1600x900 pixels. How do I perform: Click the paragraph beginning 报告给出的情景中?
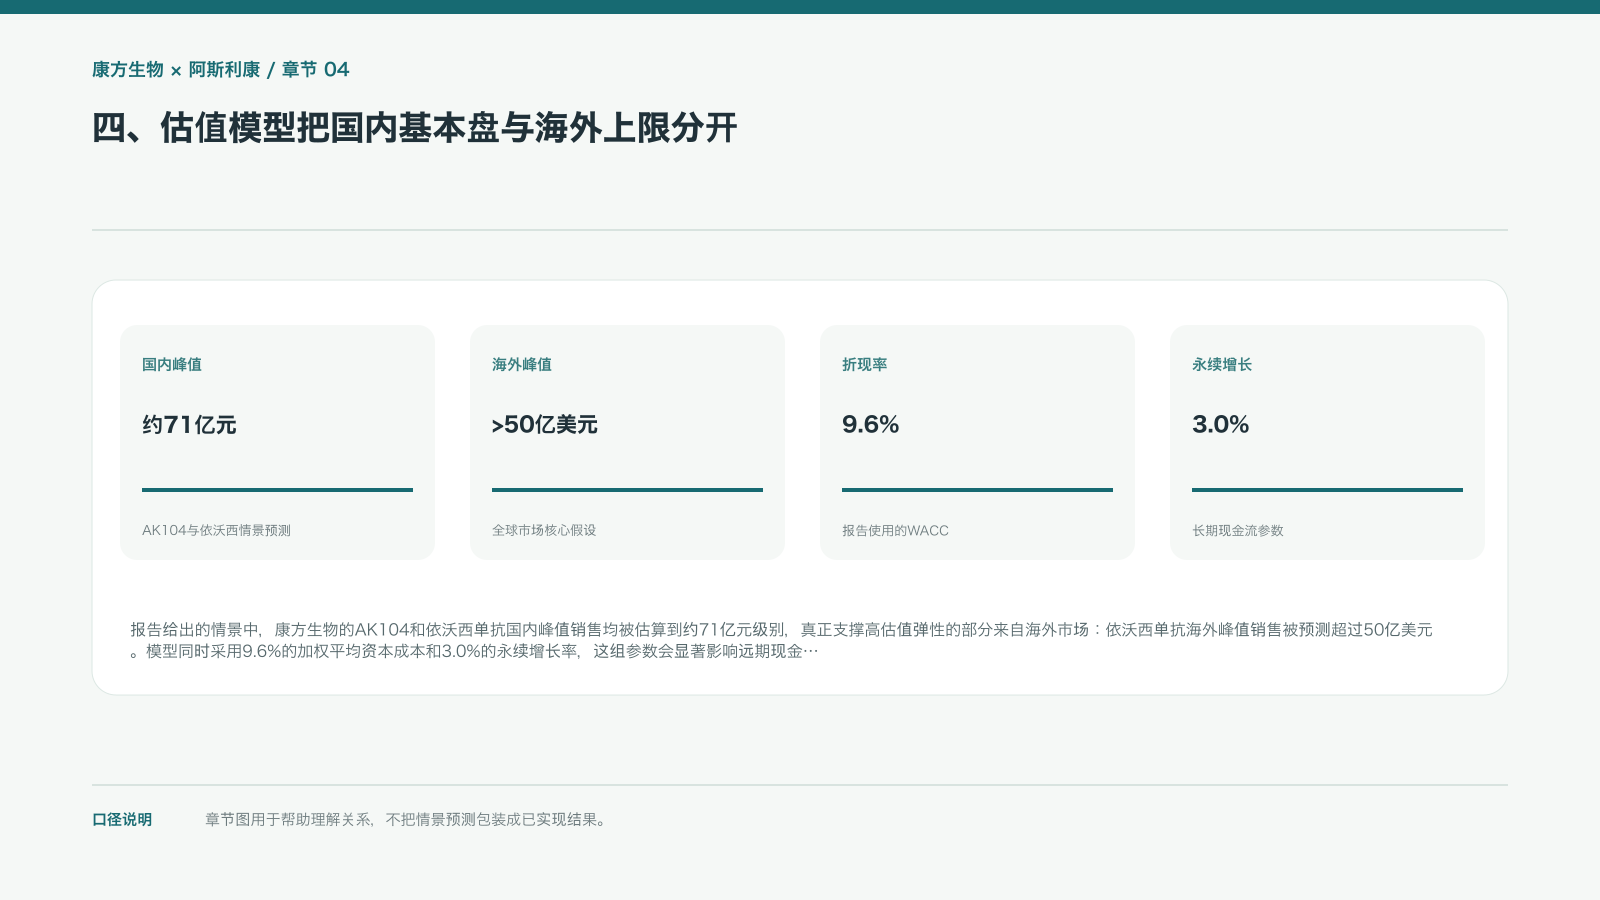(x=781, y=640)
